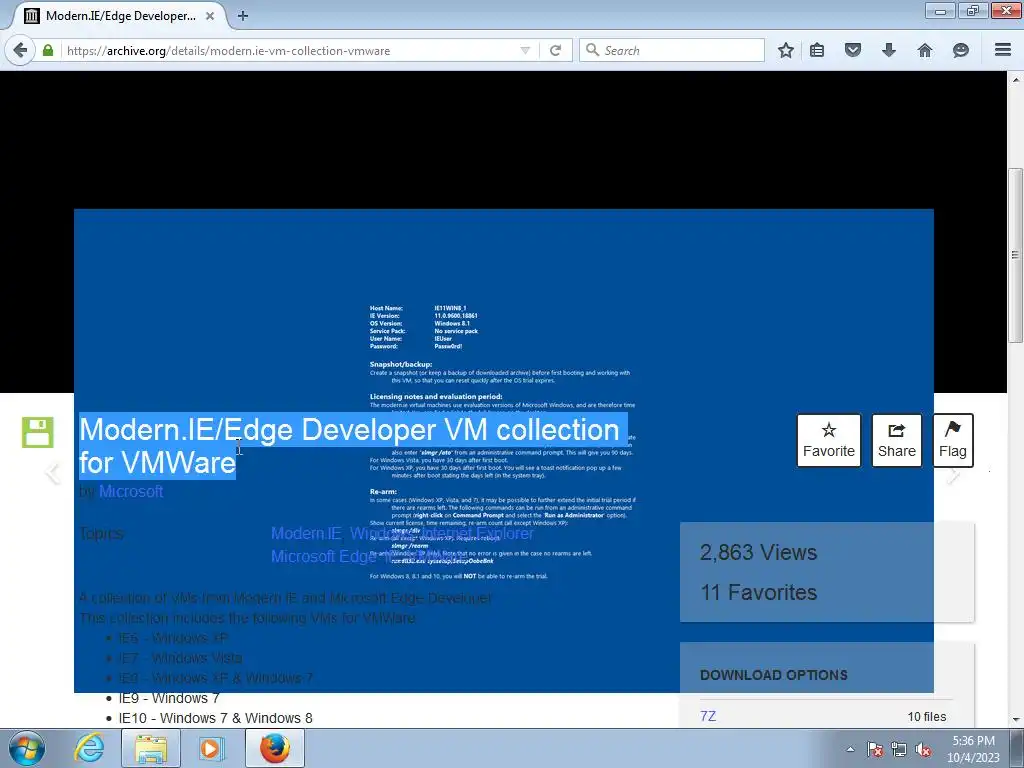
Task: Bookmark this page with the star icon
Action: point(786,50)
